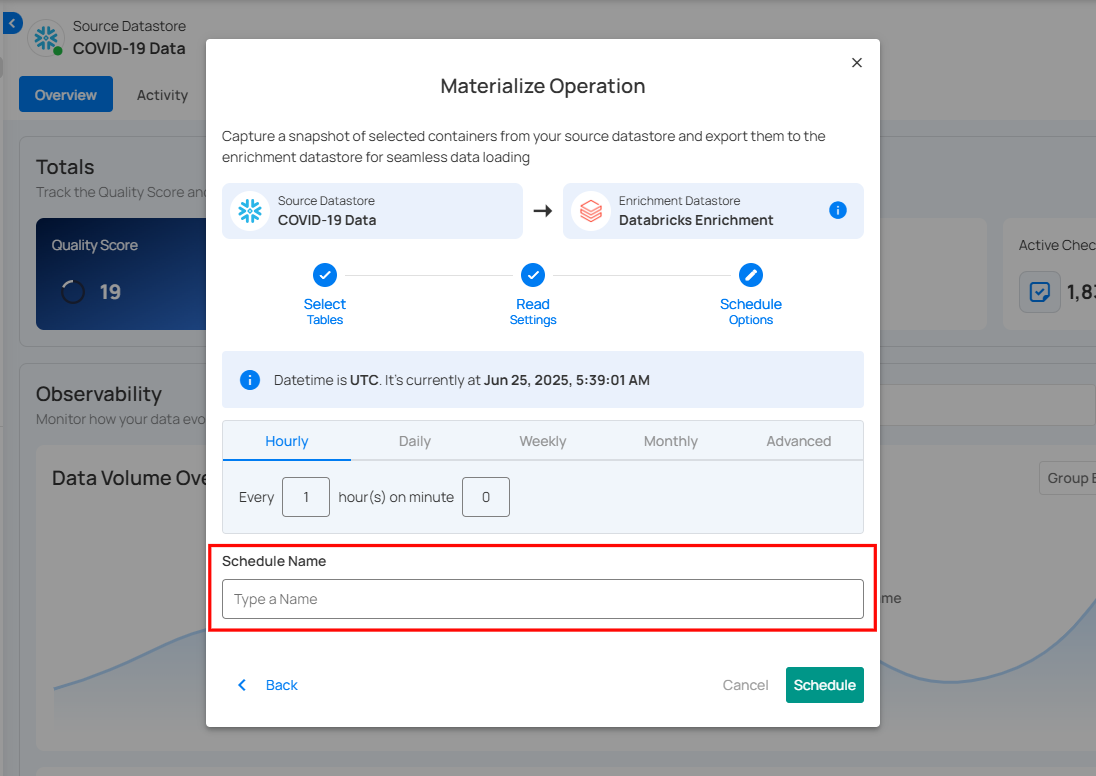Click the Schedule Name label
Screen dimensions: 1096x776
coord(274,561)
